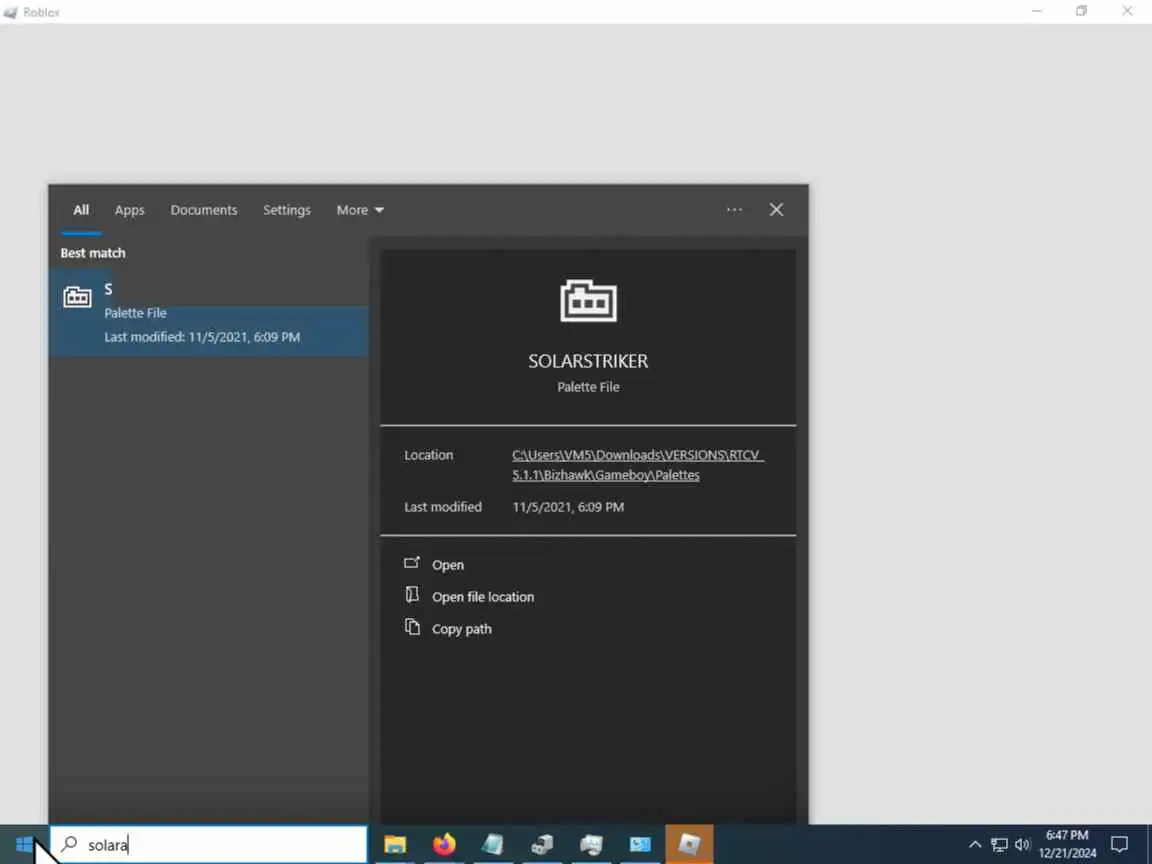Click Open file location action
The width and height of the screenshot is (1152, 864).
tap(483, 597)
